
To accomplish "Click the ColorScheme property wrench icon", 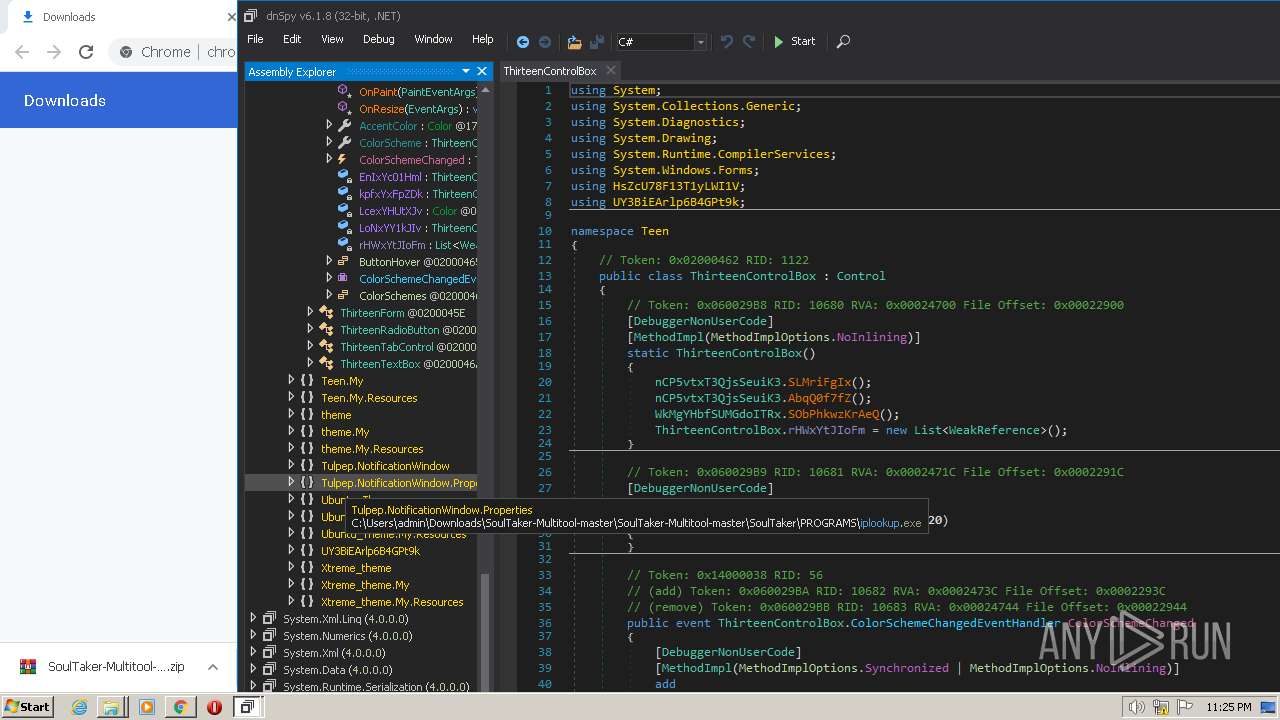I will [344, 143].
